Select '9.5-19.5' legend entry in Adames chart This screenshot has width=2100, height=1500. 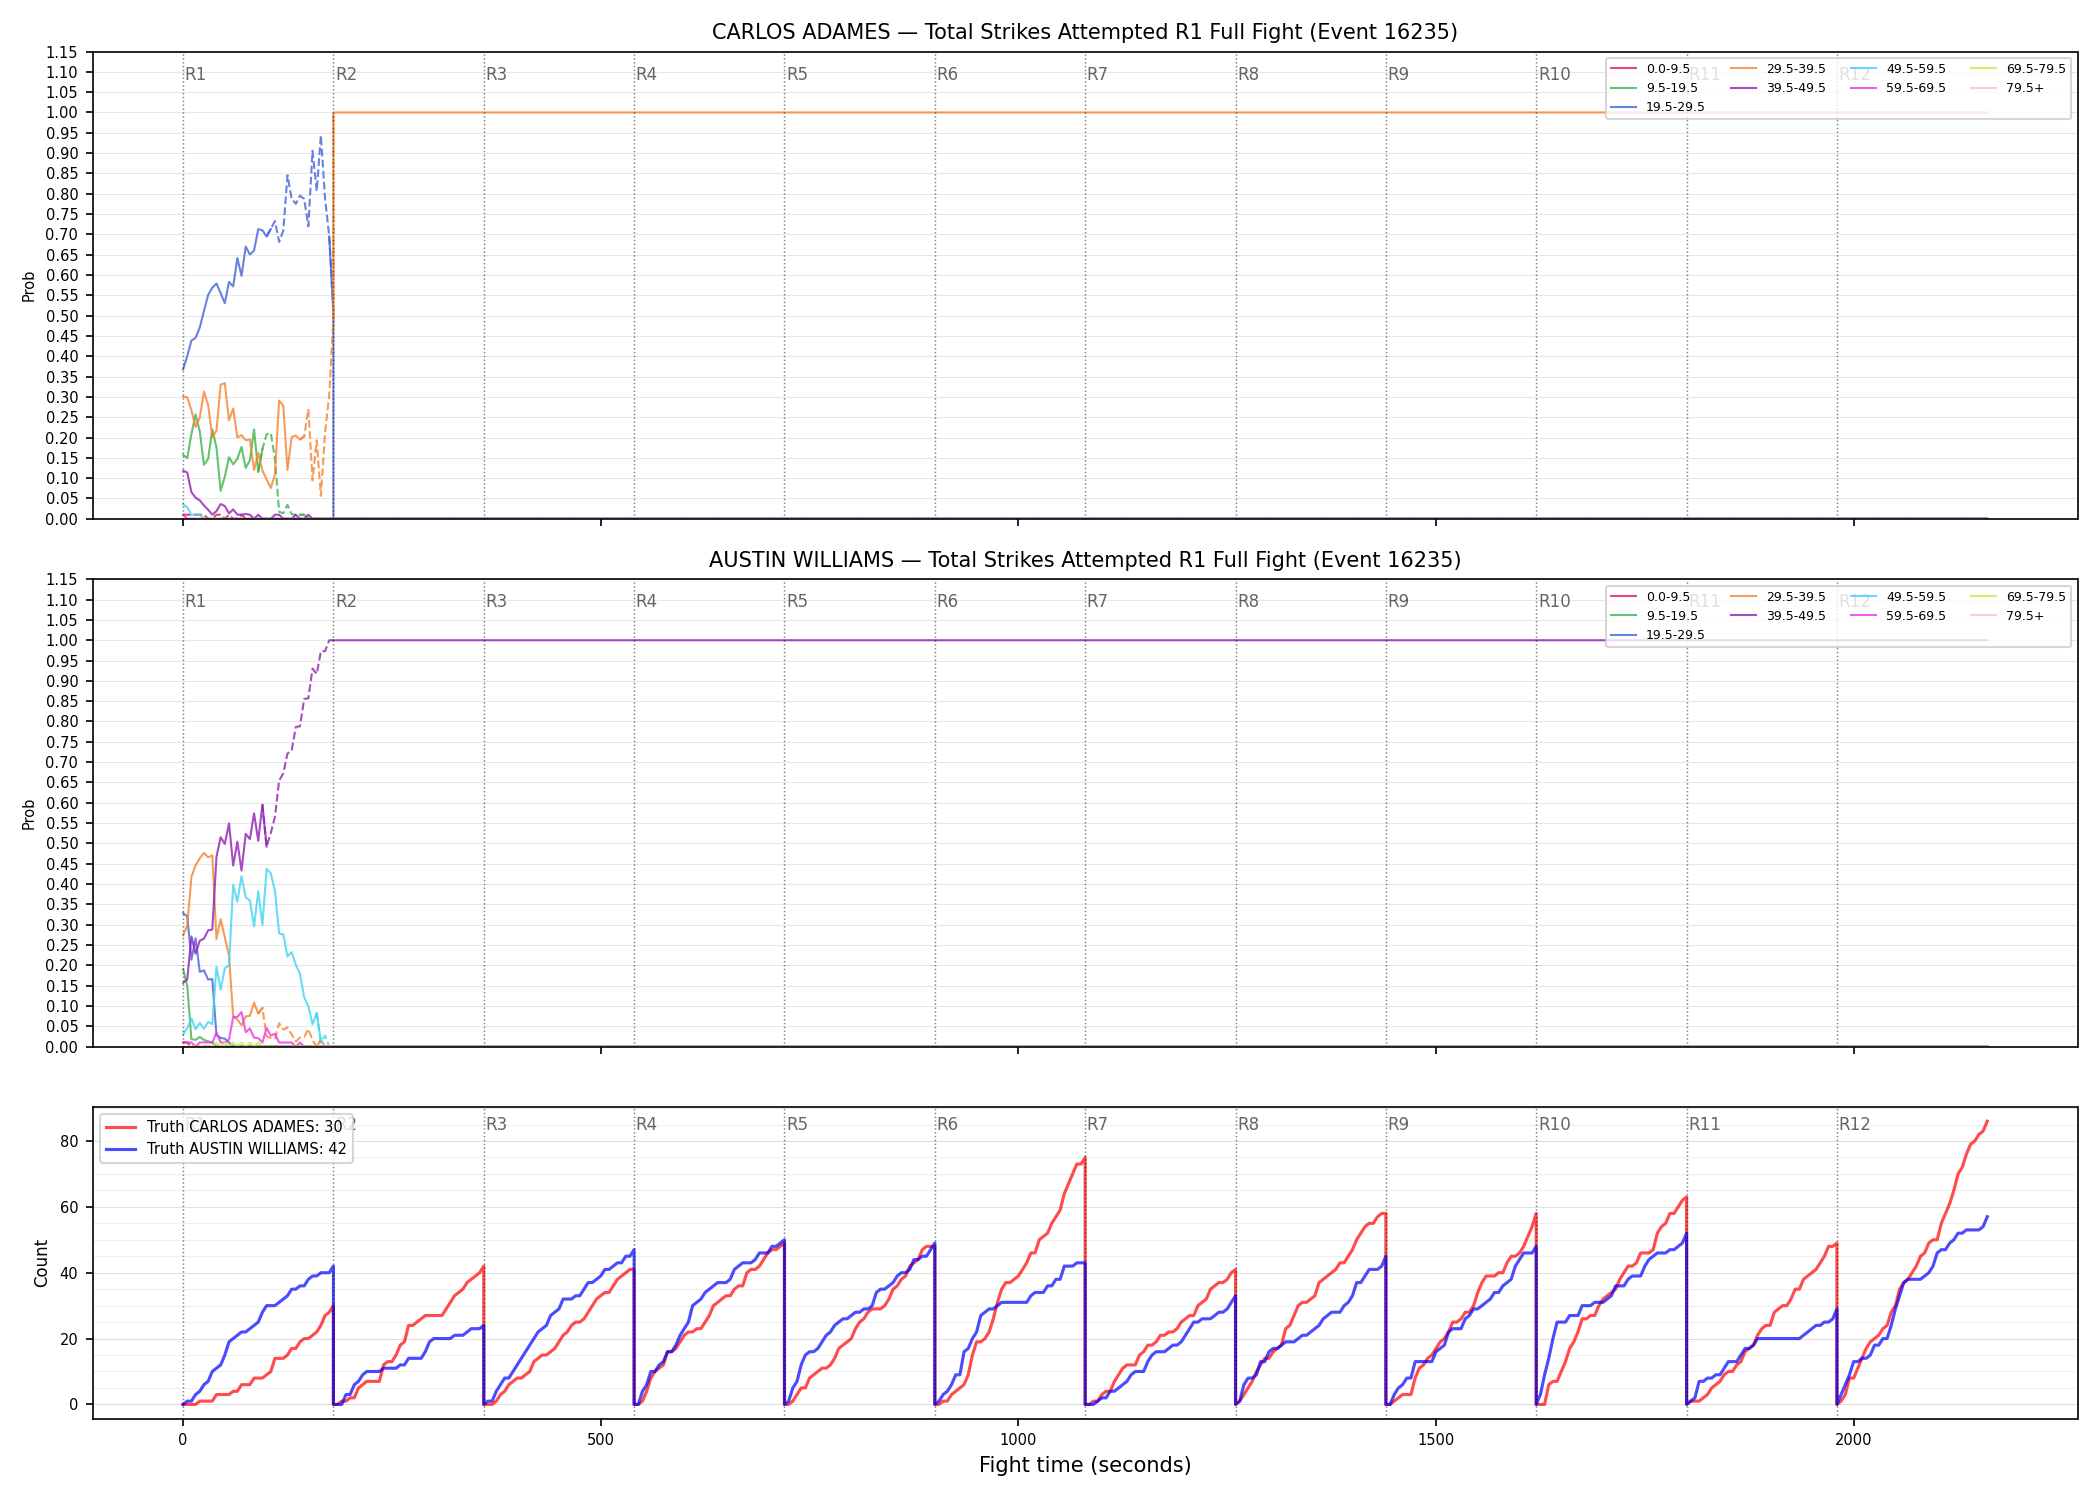1654,88
